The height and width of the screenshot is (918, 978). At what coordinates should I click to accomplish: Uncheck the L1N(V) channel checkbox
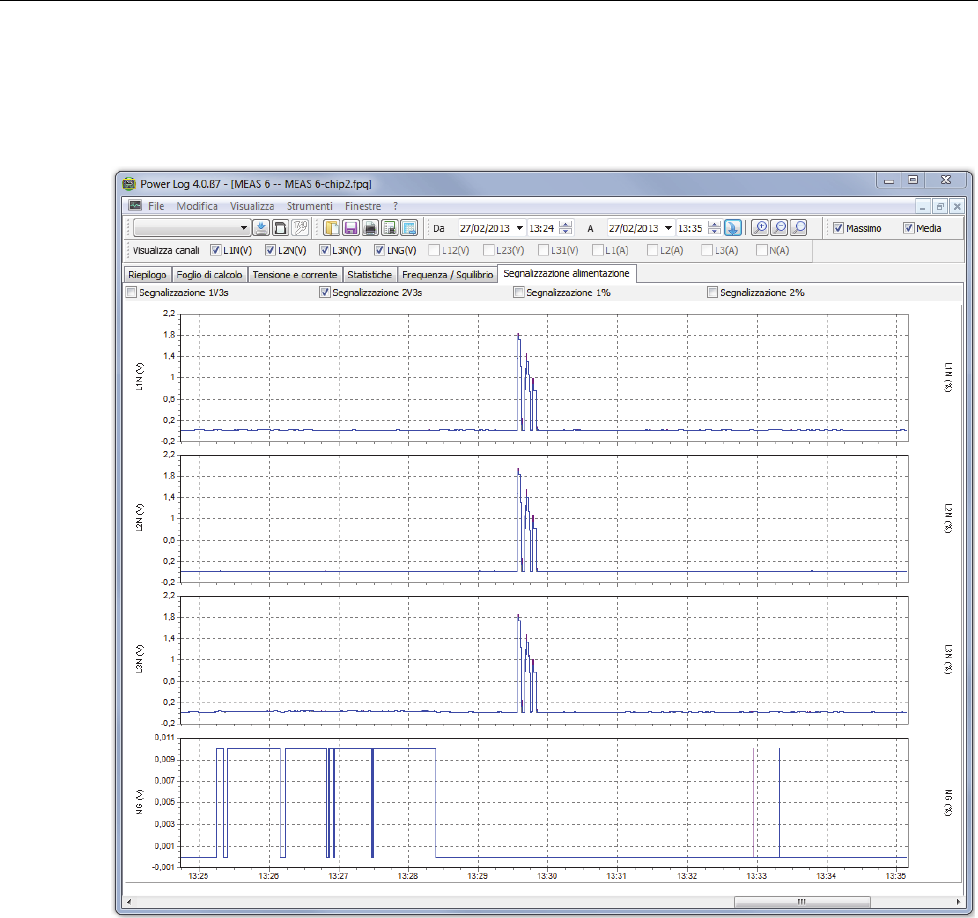point(217,250)
